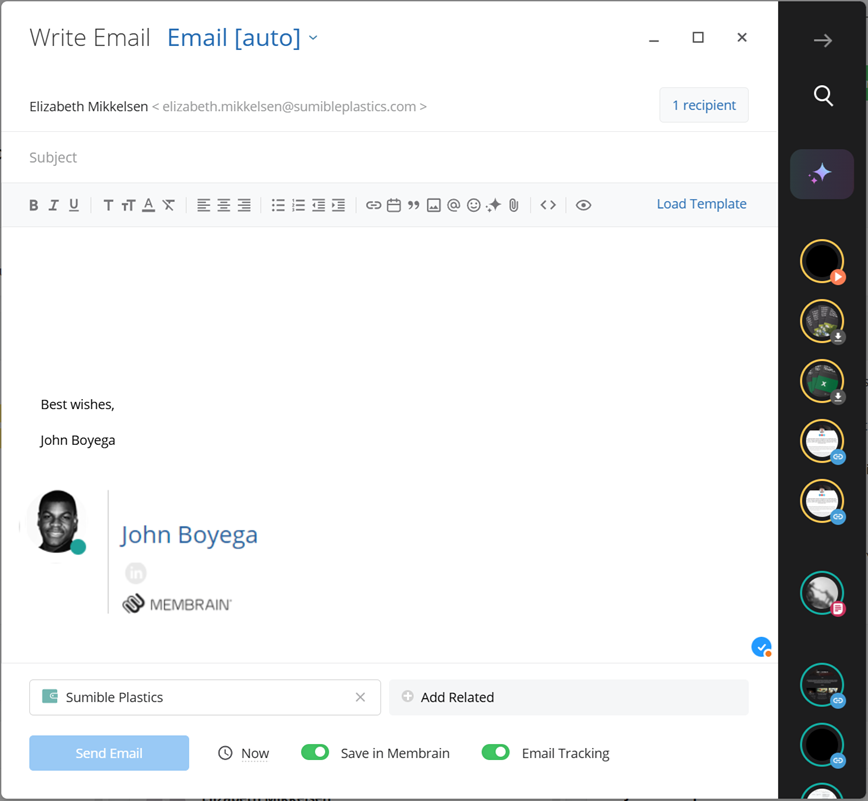The image size is (868, 801).
Task: Open the teal-ringed thumbnail with pink note badge
Action: coord(823,593)
